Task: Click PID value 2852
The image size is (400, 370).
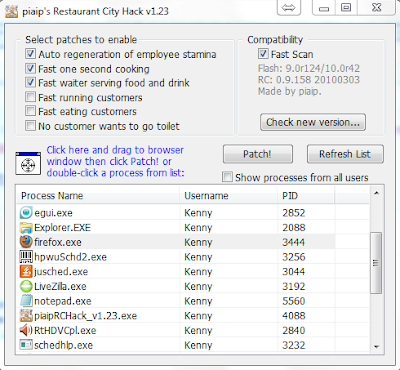Action: point(293,213)
